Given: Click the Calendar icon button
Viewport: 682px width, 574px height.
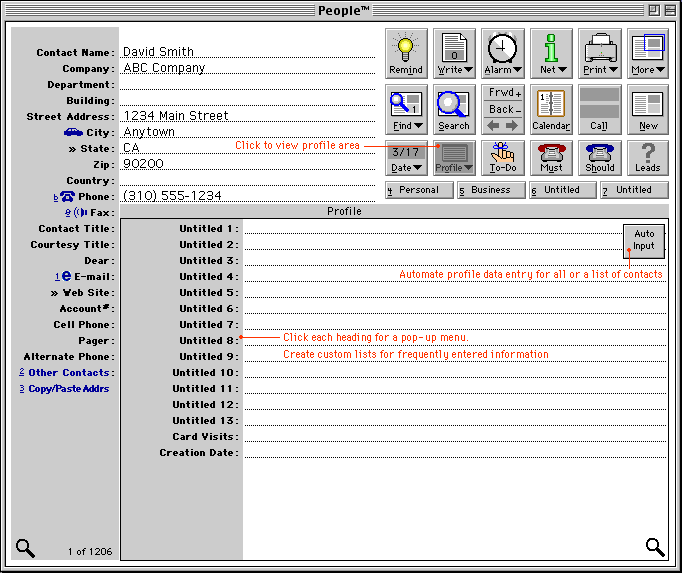Looking at the screenshot, I should coord(551,109).
